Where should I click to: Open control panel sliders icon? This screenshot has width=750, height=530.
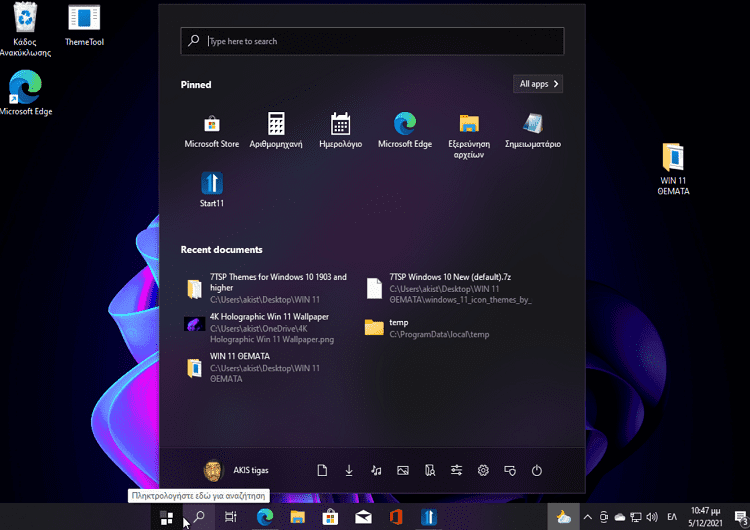tap(456, 471)
